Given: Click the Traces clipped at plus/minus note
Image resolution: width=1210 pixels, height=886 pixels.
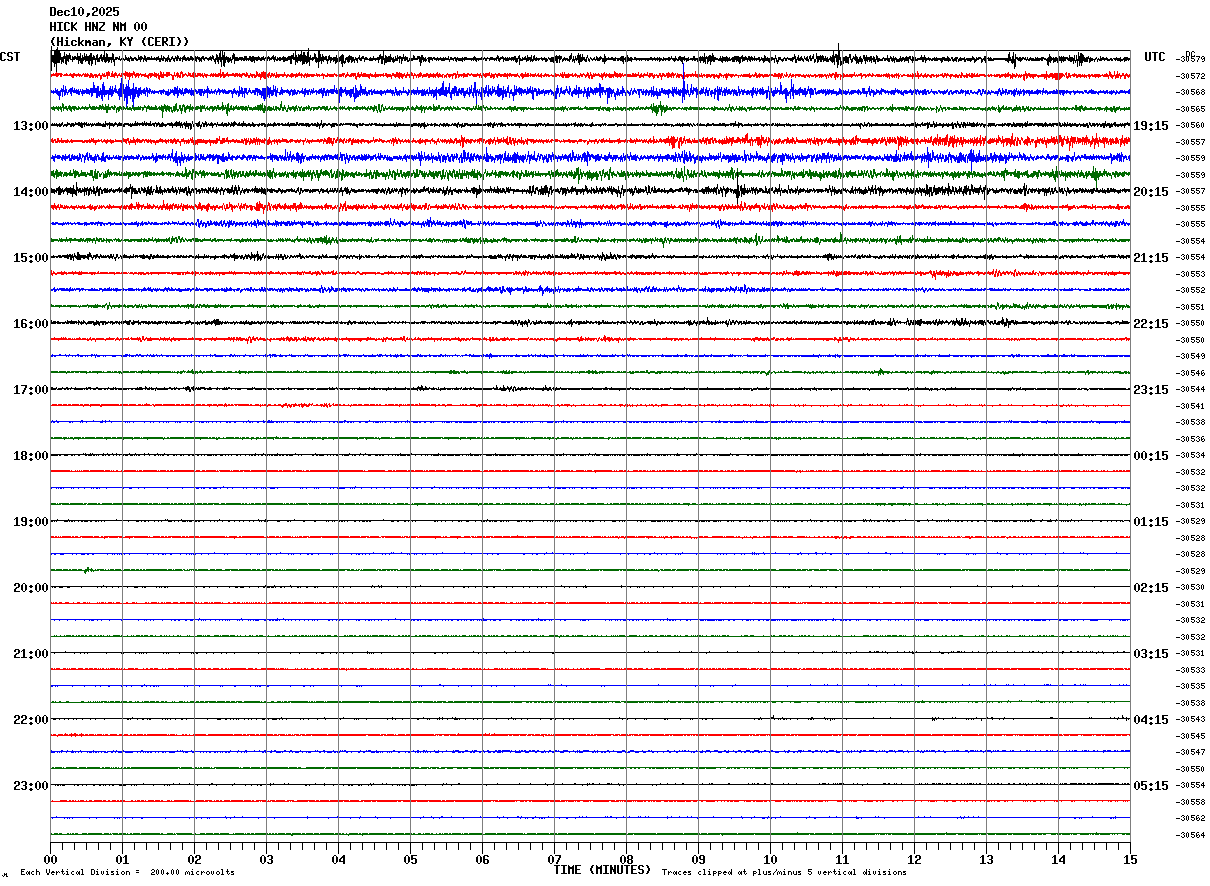Looking at the screenshot, I should (785, 873).
